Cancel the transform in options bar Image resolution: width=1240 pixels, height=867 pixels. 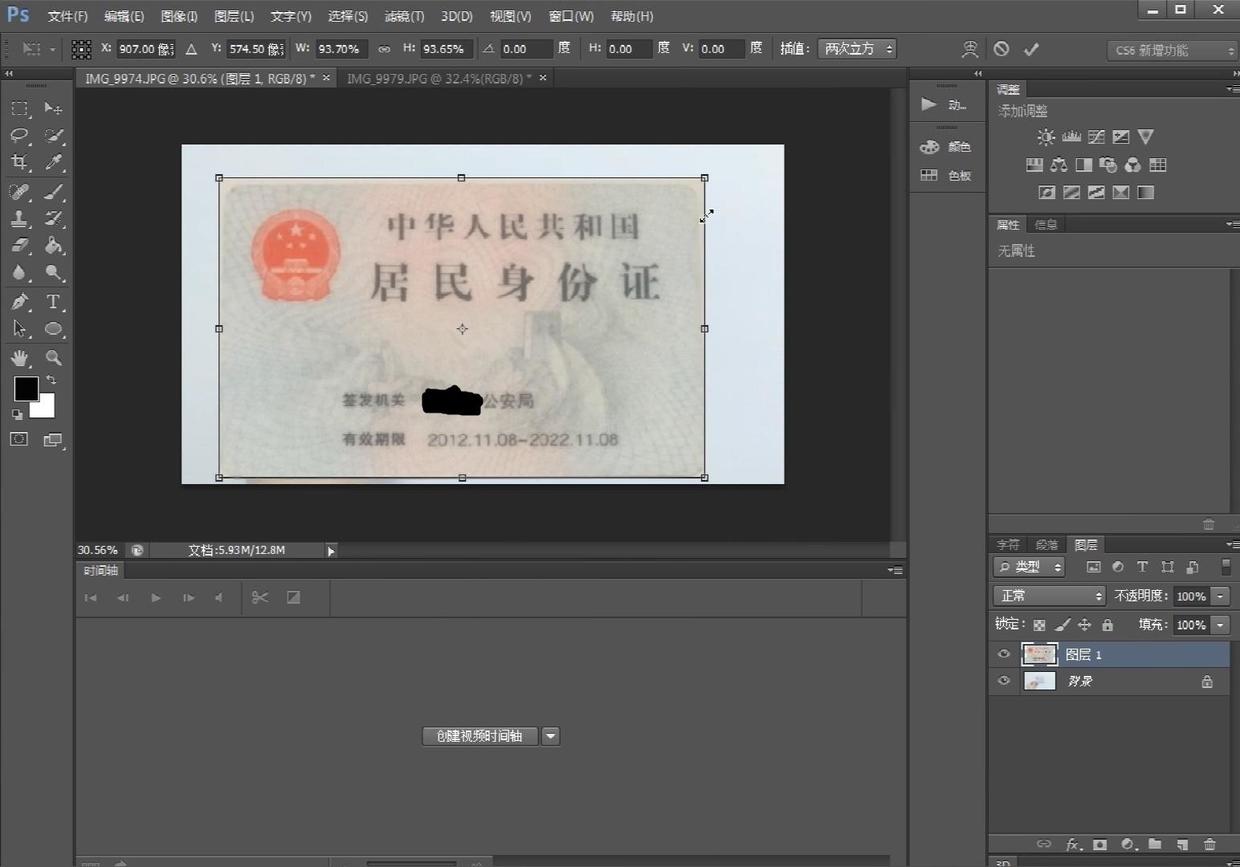click(x=1001, y=49)
